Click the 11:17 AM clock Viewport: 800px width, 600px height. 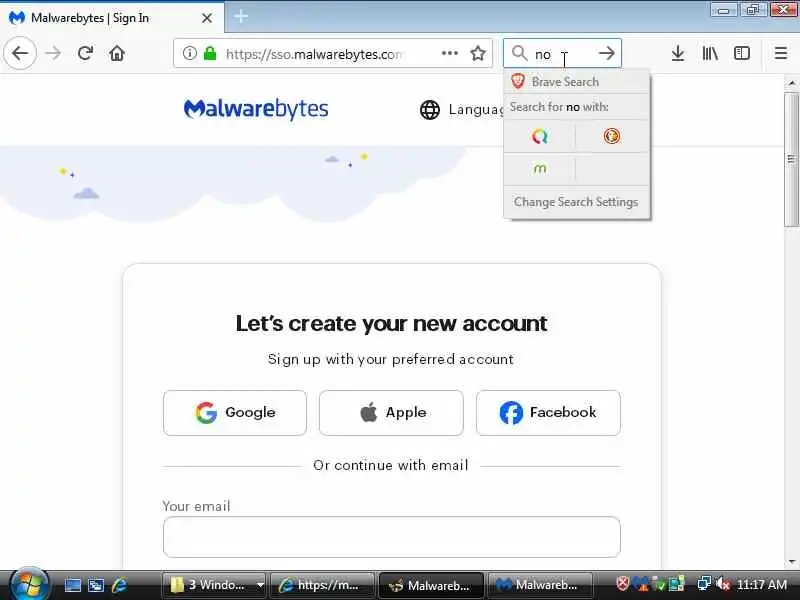[762, 584]
